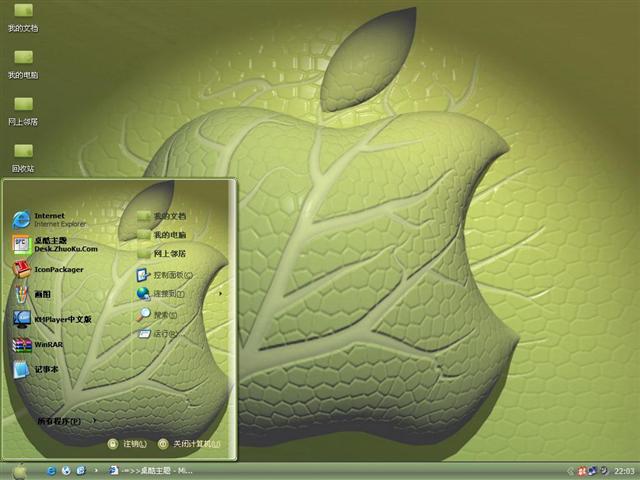
Task: Launch IconPackager from Start menu
Action: [48, 269]
